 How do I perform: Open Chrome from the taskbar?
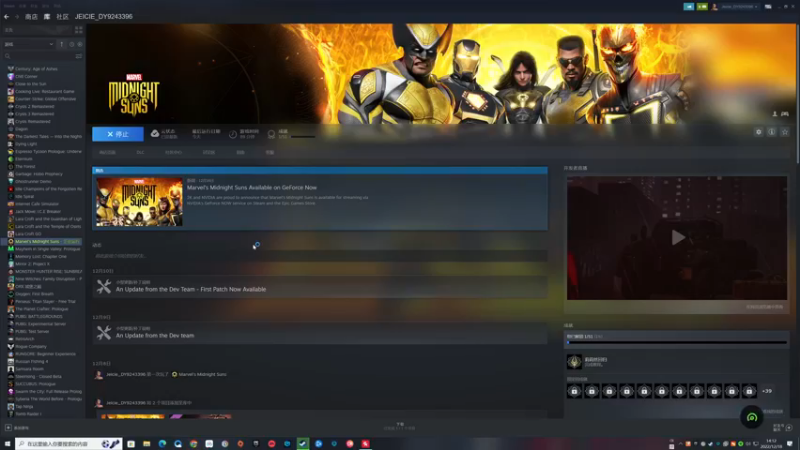(x=193, y=444)
